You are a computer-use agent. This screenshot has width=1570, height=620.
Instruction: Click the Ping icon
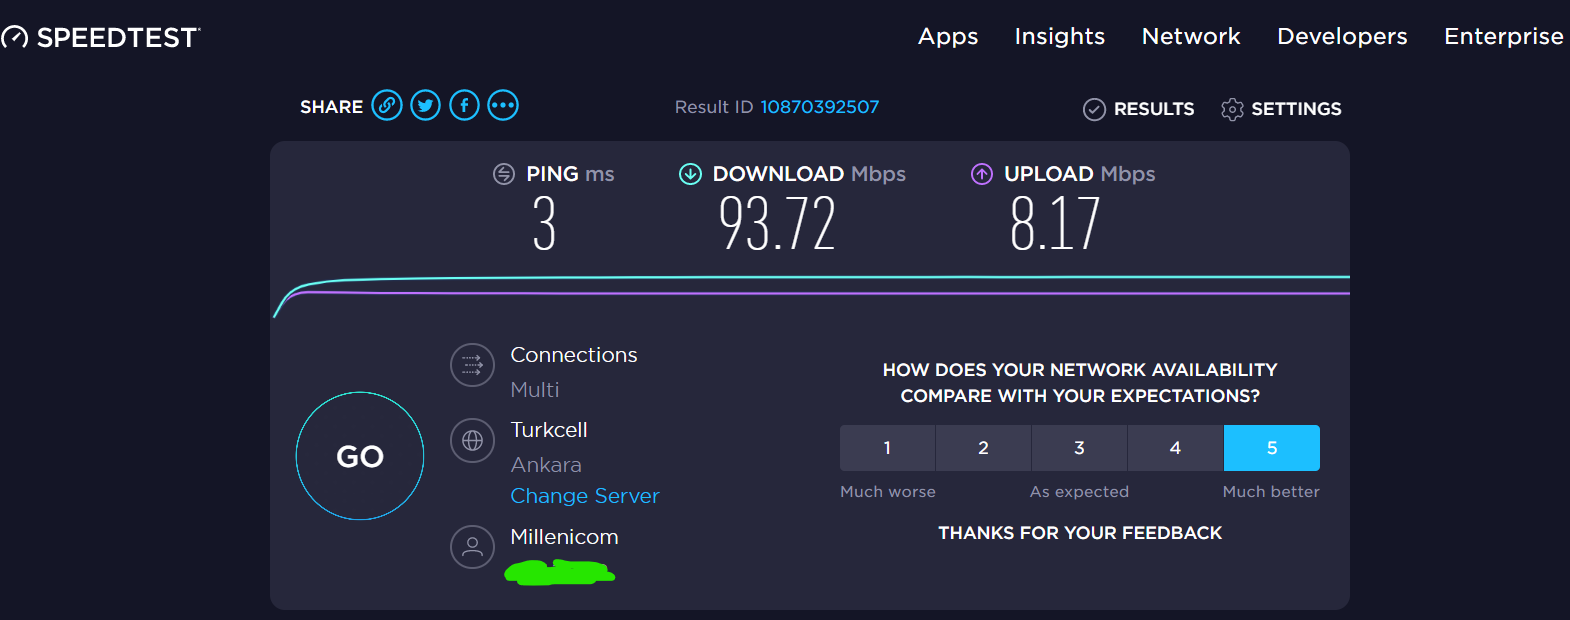pyautogui.click(x=504, y=174)
